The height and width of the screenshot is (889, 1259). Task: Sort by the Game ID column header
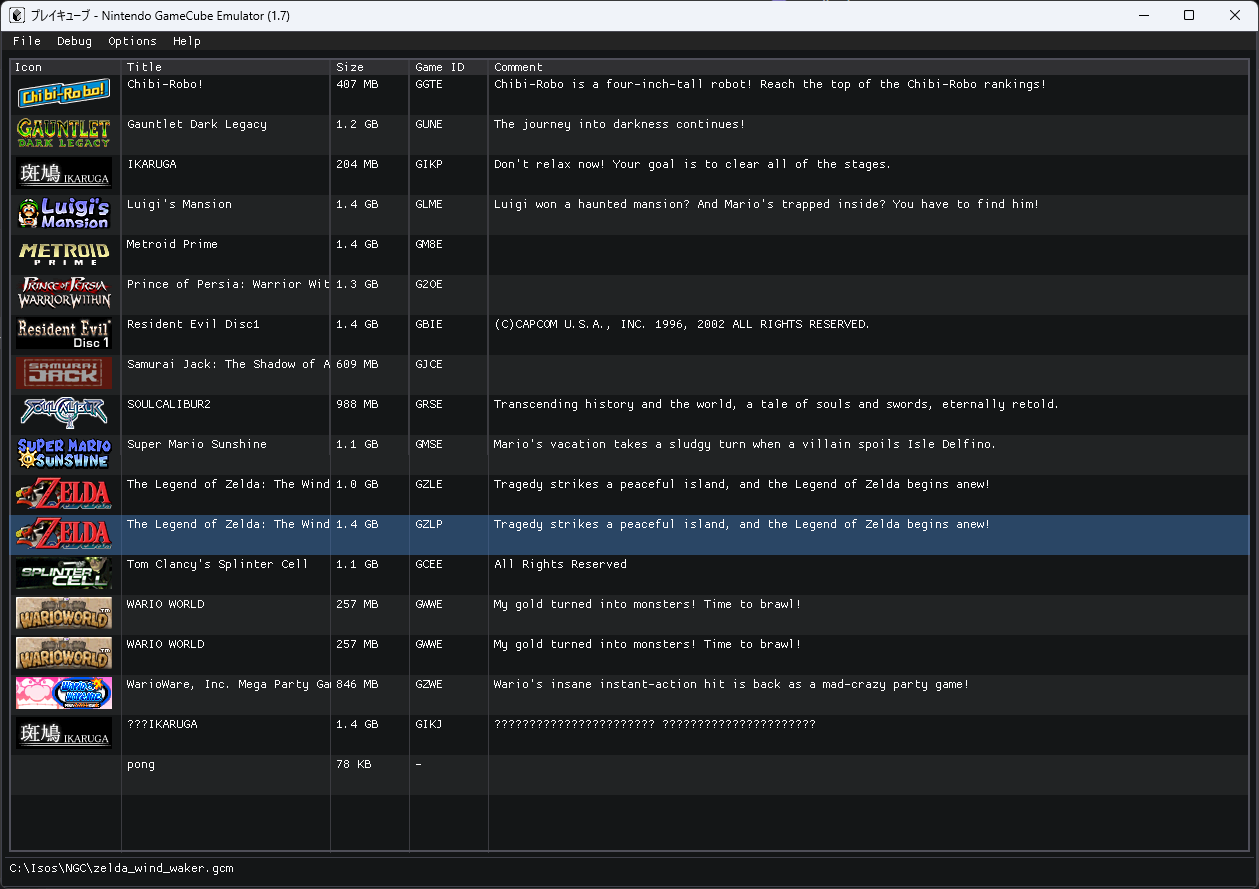449,67
